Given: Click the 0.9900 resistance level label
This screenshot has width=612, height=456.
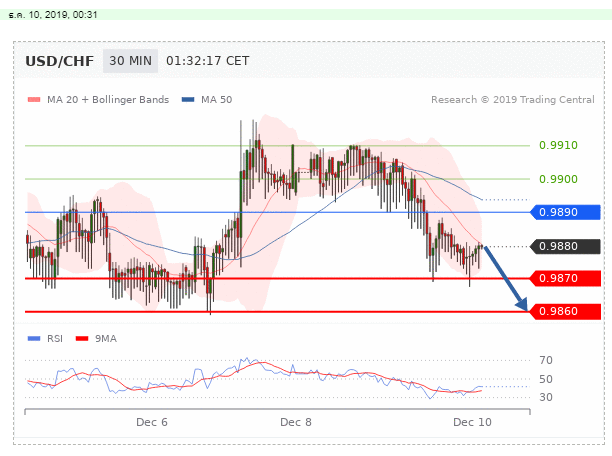Looking at the screenshot, I should tap(558, 179).
